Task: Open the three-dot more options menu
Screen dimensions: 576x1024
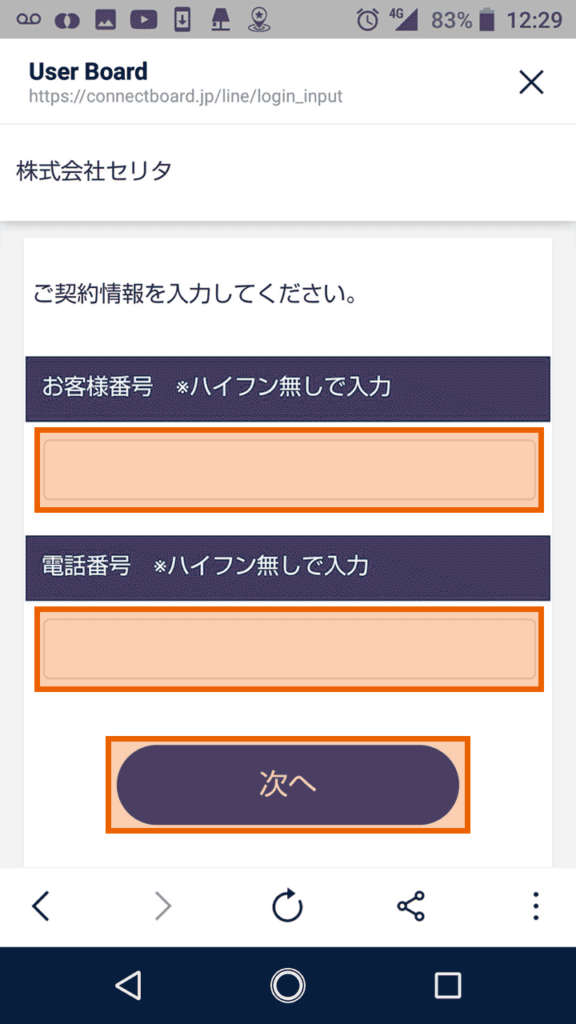Action: (536, 906)
